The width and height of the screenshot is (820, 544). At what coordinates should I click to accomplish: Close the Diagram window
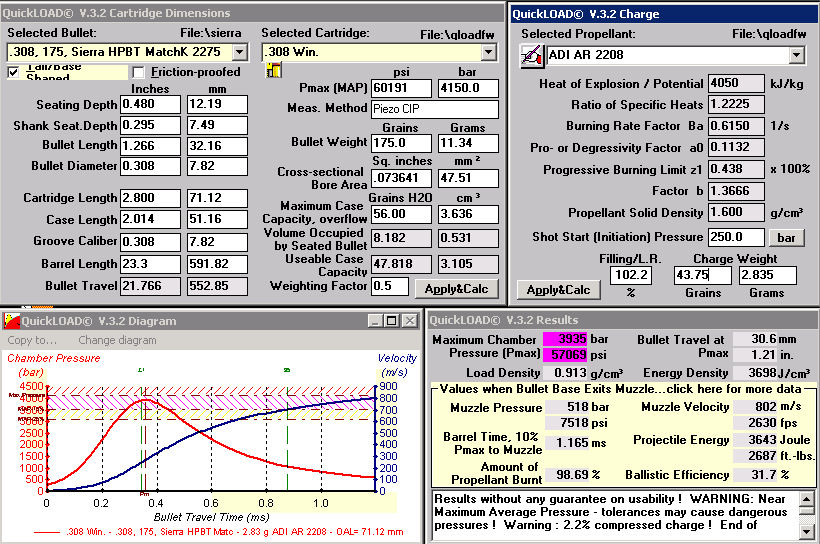pyautogui.click(x=410, y=321)
